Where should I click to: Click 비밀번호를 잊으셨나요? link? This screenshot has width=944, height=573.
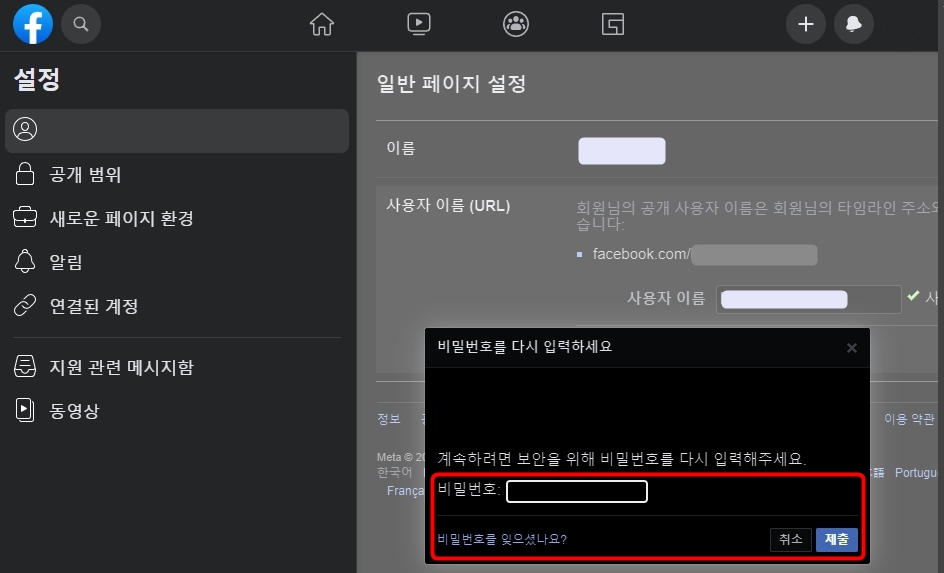pyautogui.click(x=502, y=539)
